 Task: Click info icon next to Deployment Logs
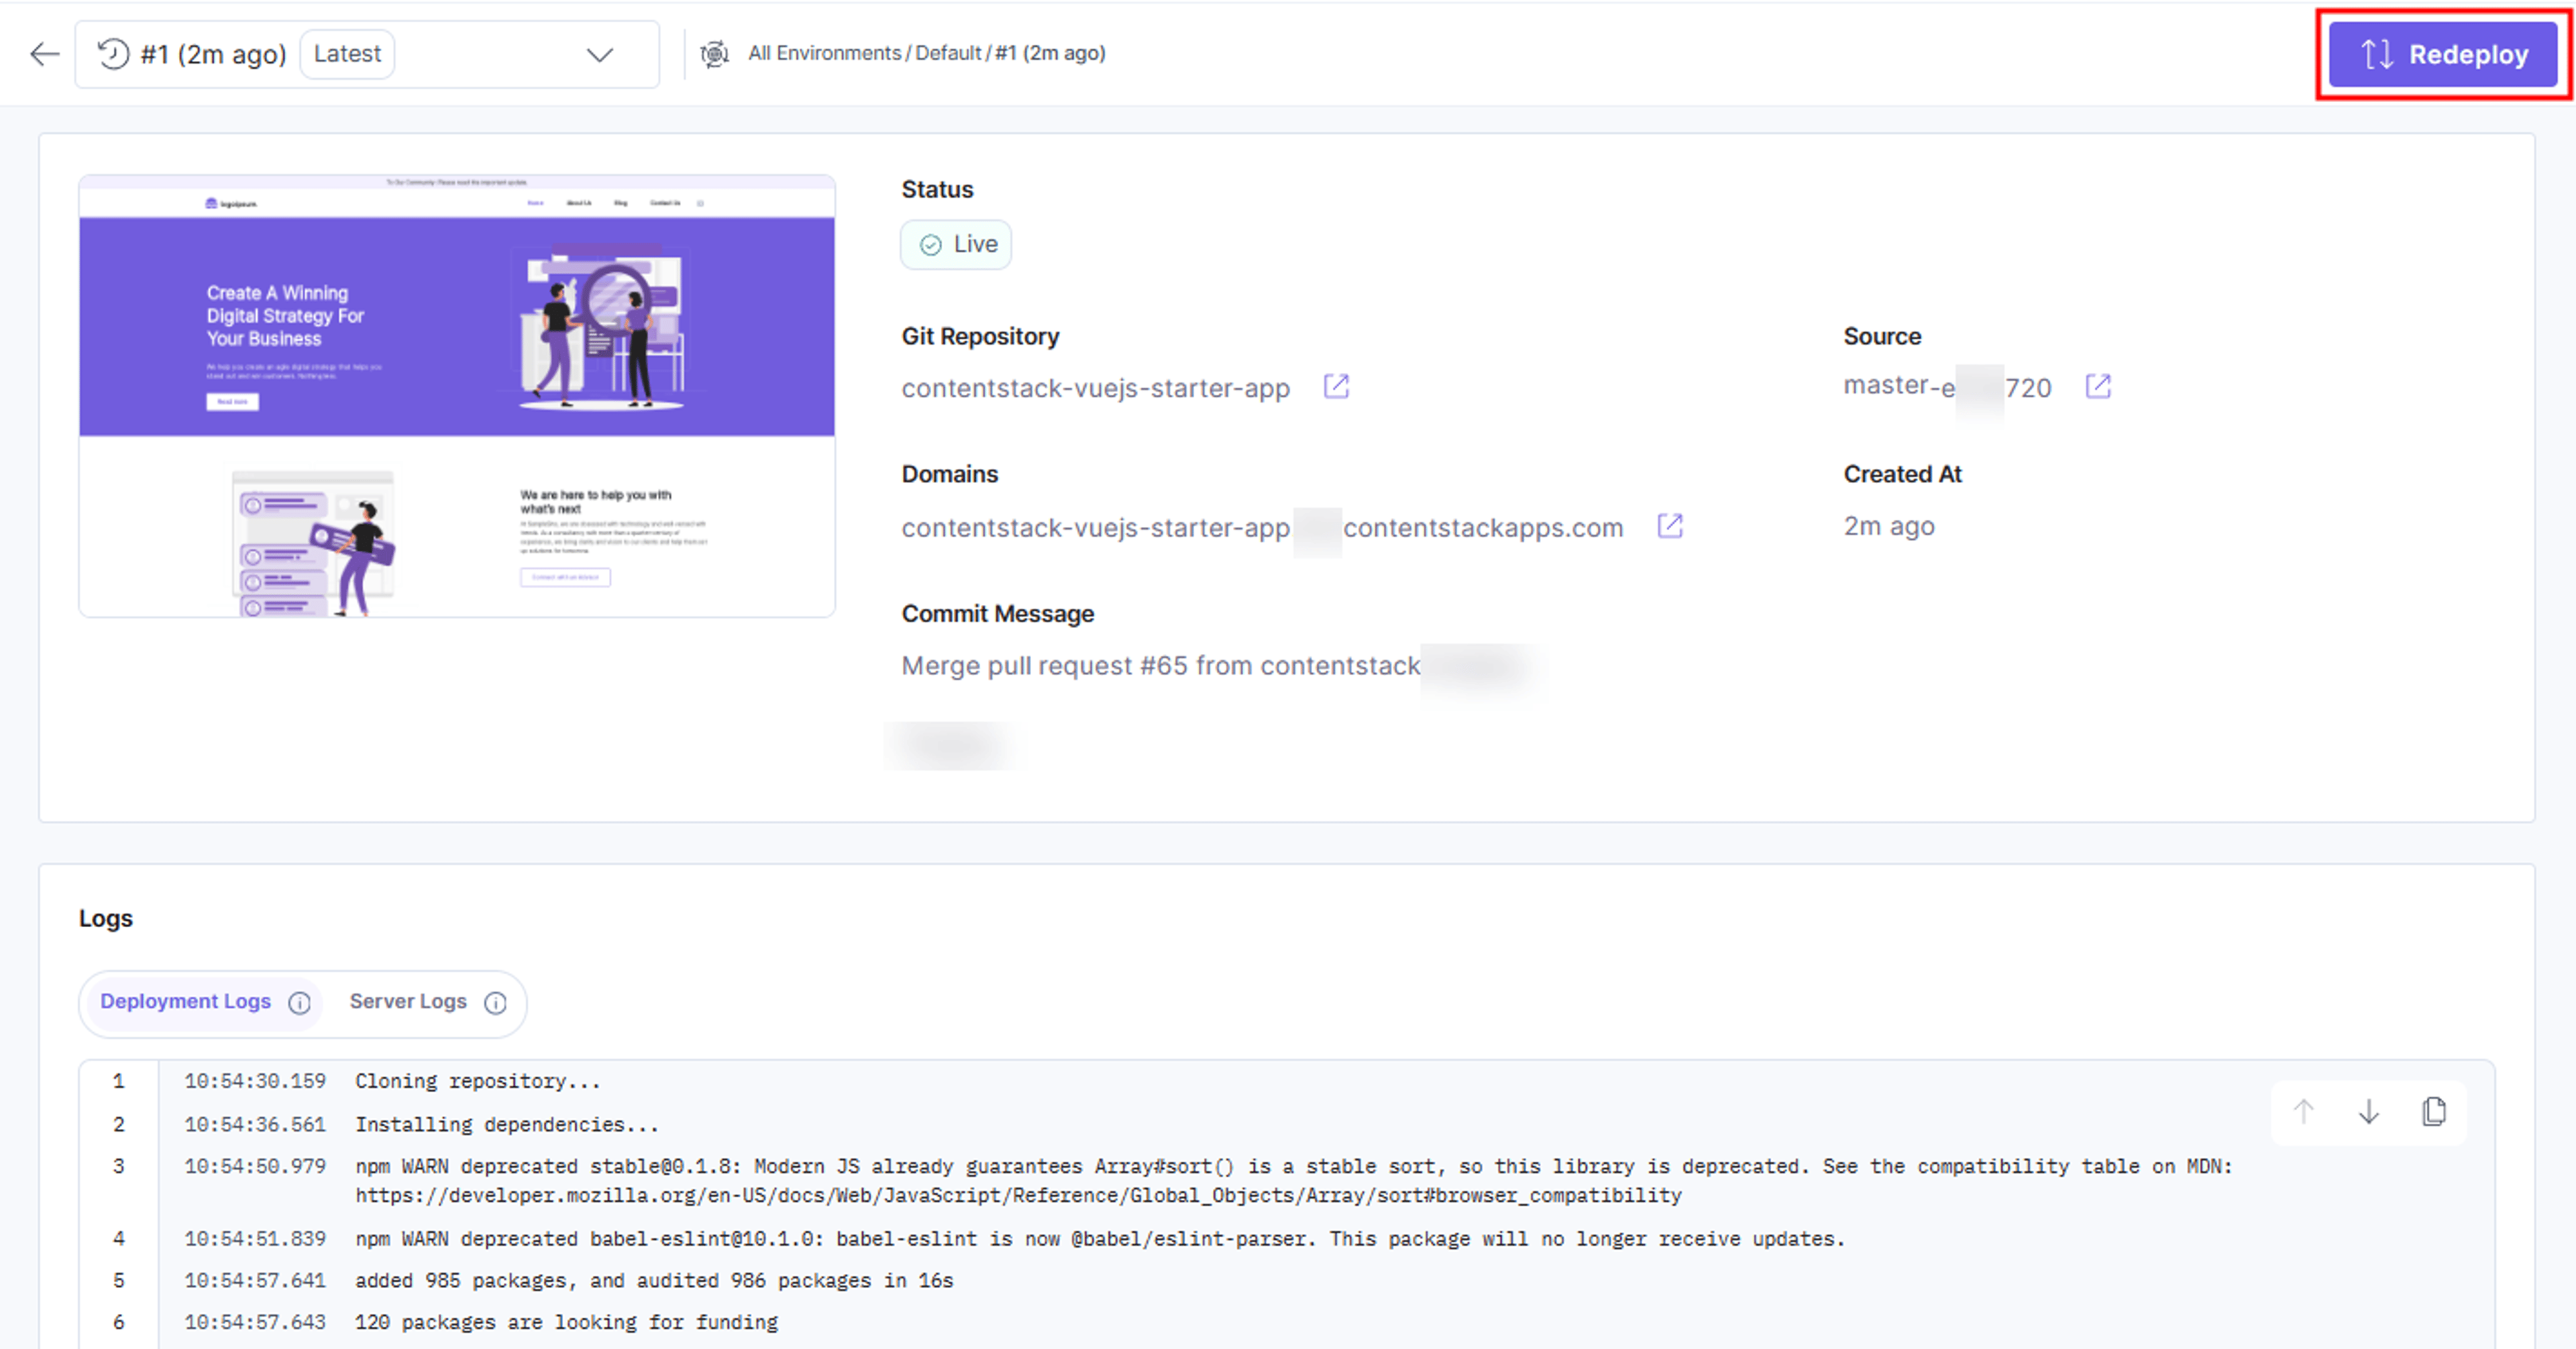(x=299, y=1003)
